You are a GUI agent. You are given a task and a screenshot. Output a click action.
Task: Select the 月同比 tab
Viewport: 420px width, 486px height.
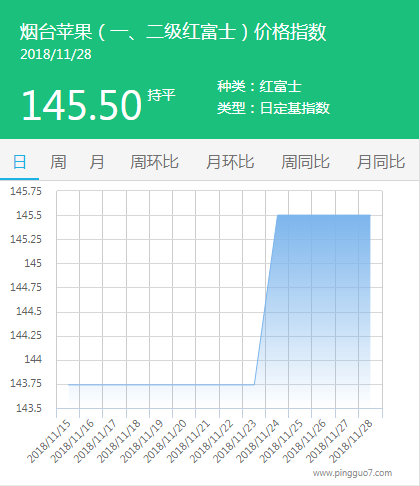coord(381,162)
